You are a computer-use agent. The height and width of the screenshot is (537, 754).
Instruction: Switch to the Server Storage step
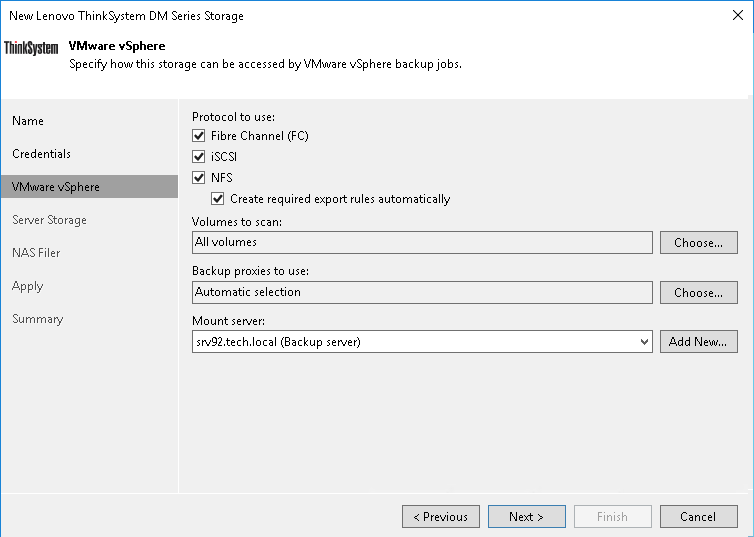pos(49,220)
